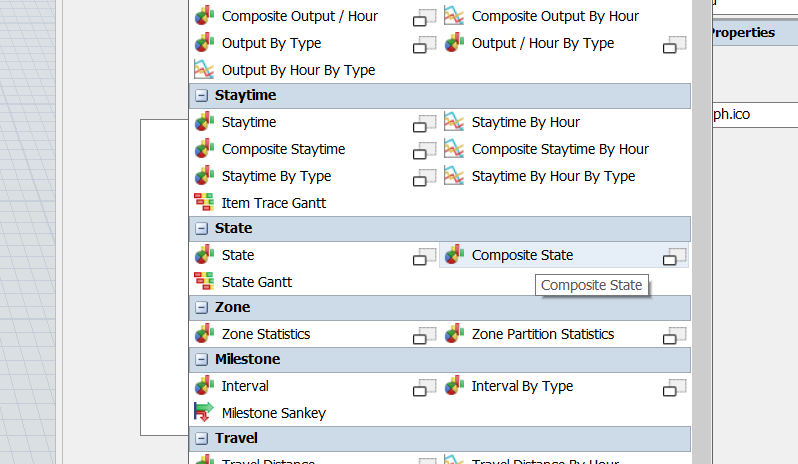Select Composite Staytime menu entry

click(x=283, y=149)
